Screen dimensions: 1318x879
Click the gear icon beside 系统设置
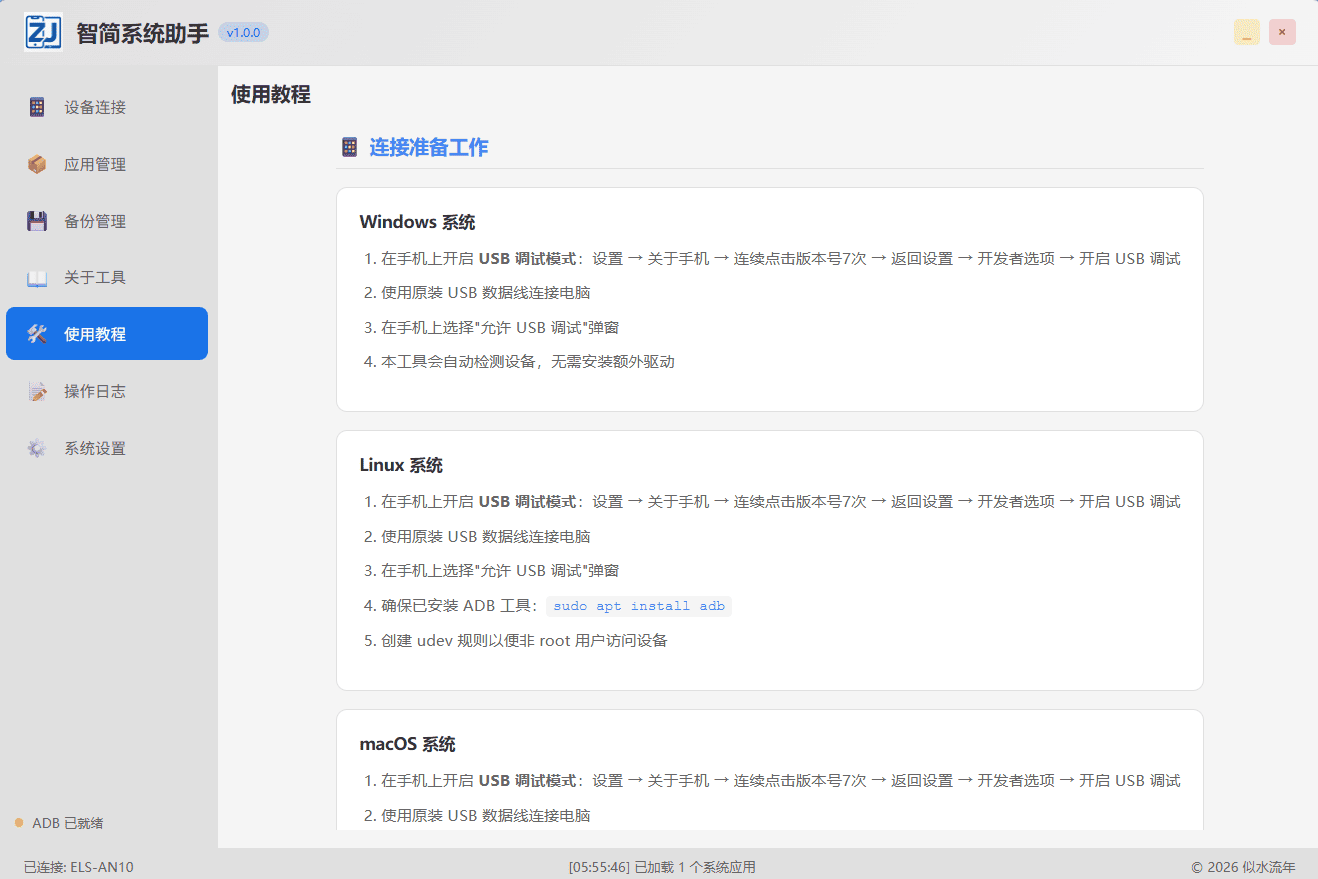(x=37, y=448)
